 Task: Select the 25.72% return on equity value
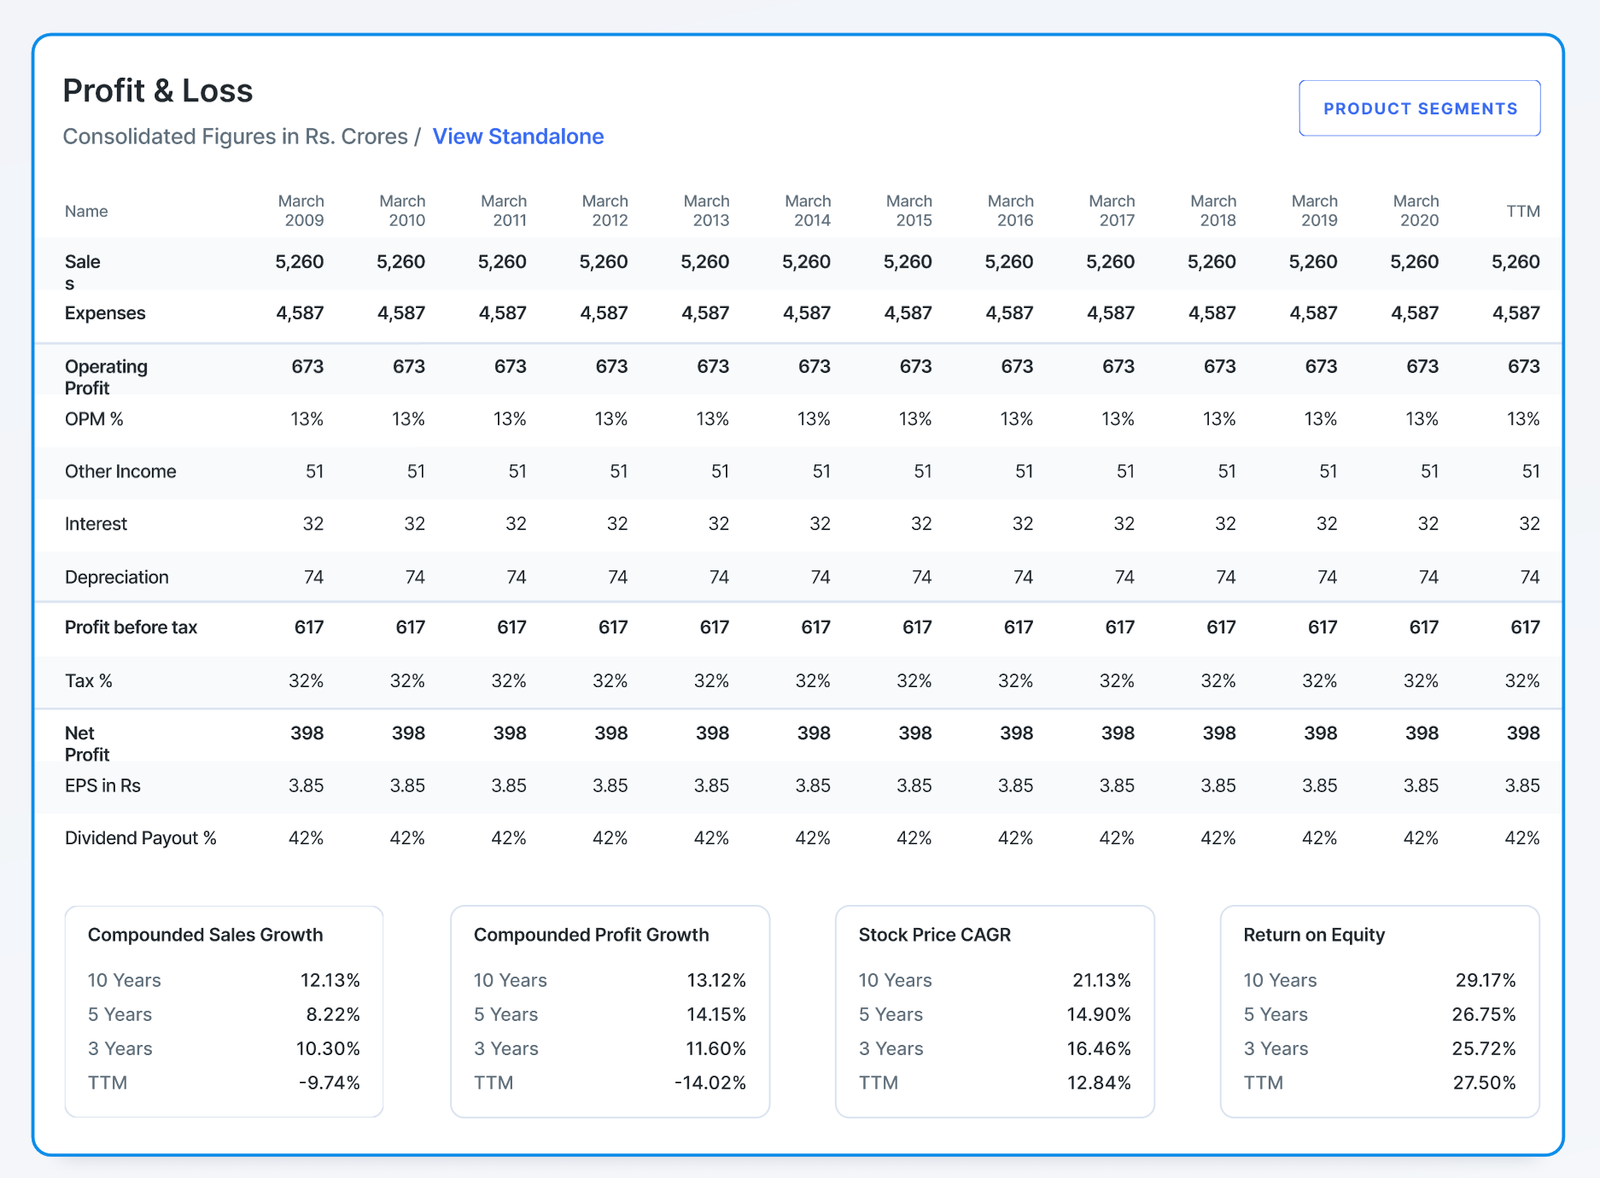pyautogui.click(x=1484, y=1048)
